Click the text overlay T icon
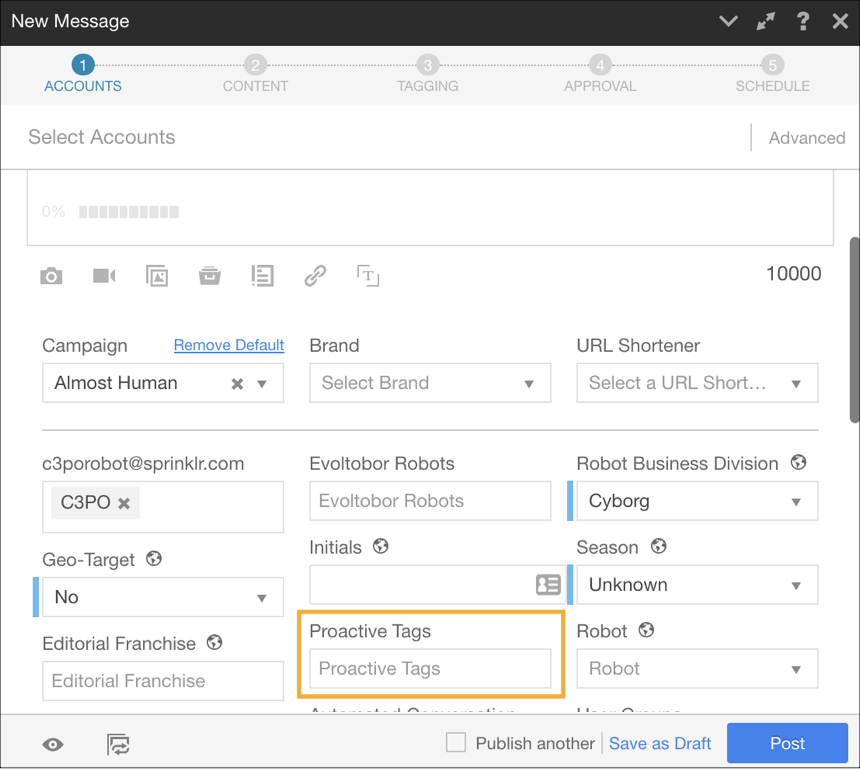Image resolution: width=860 pixels, height=769 pixels. click(368, 276)
